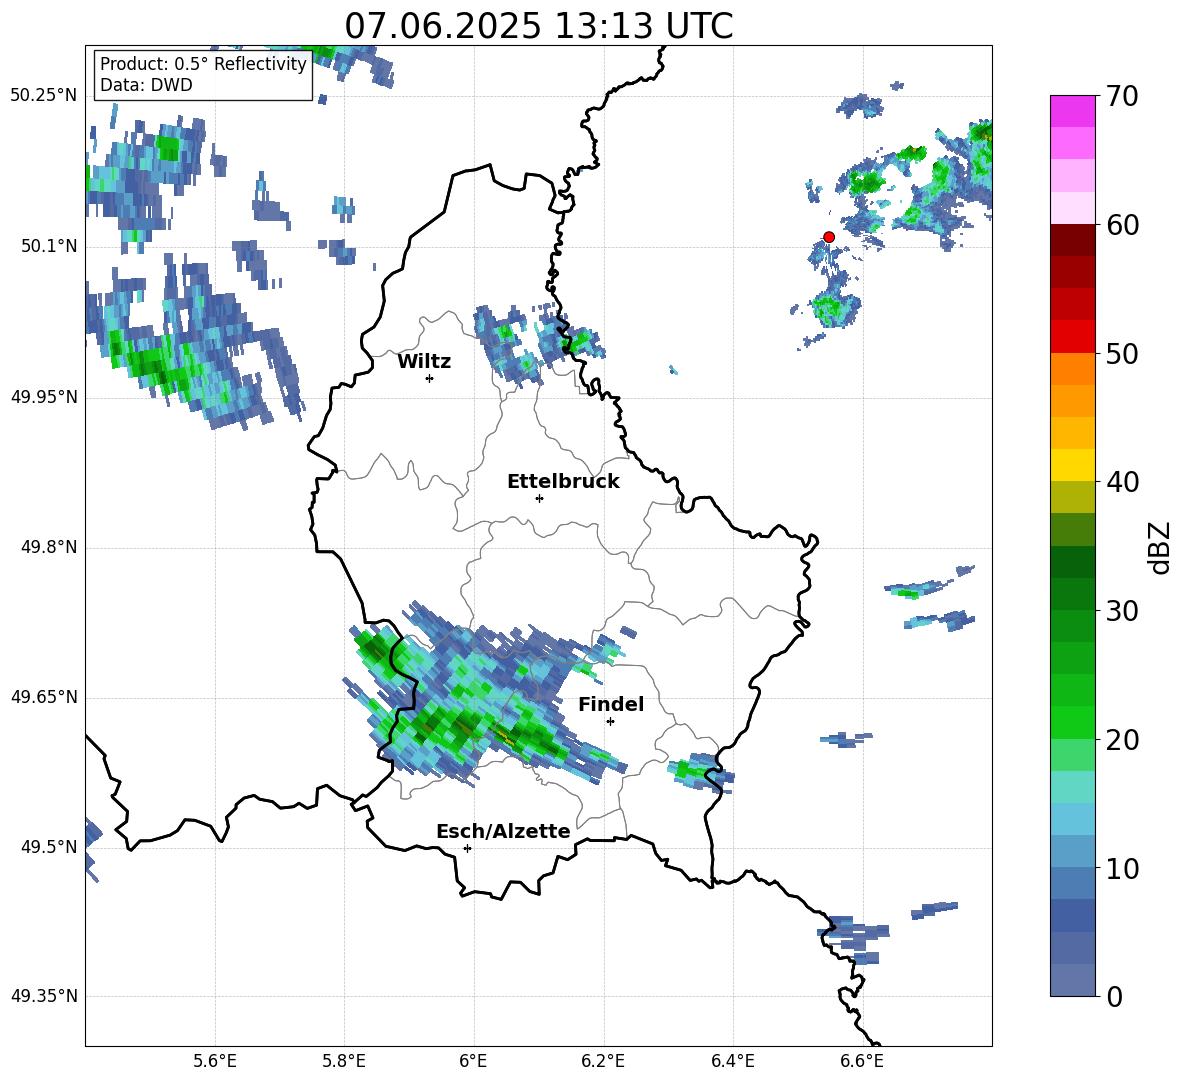Viewport: 1184px width, 1081px height.
Task: Click the 49.65°N latitude label
Action: coord(44,697)
